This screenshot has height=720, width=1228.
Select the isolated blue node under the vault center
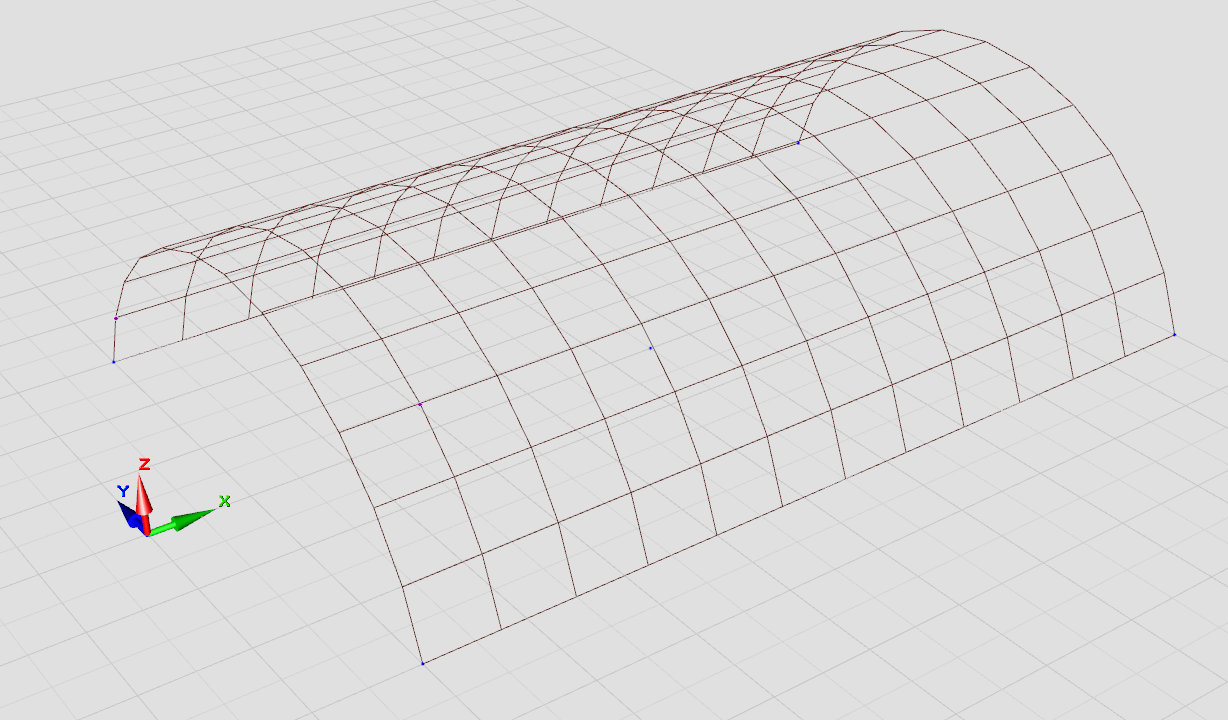coord(651,348)
